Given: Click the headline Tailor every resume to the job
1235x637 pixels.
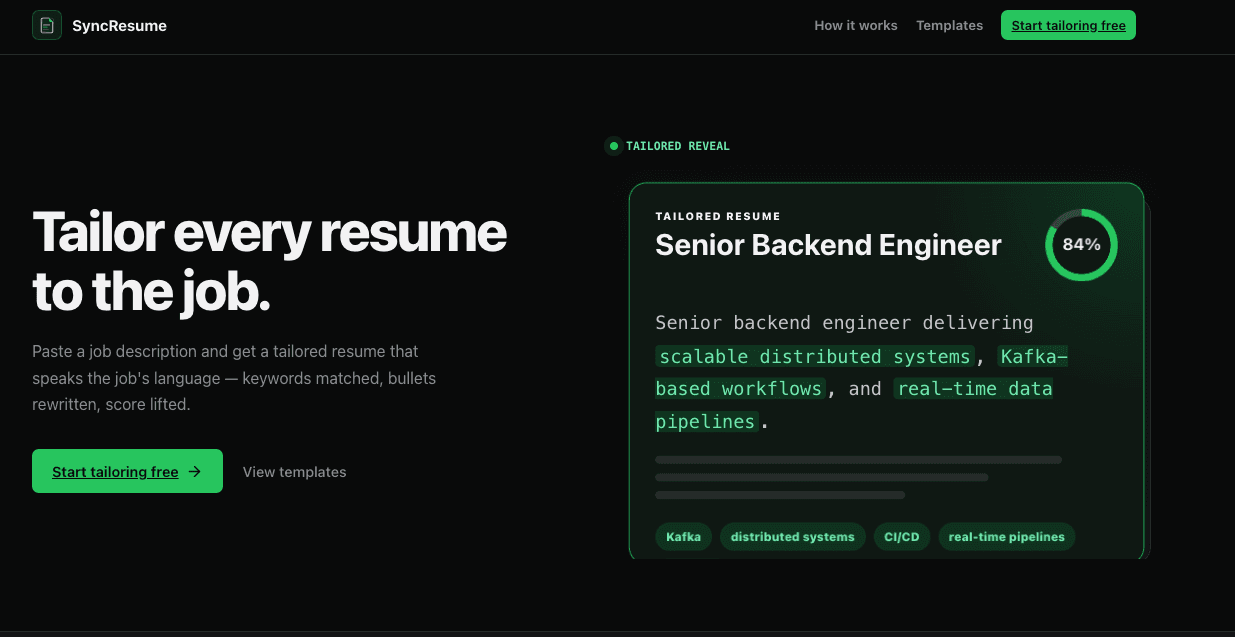Looking at the screenshot, I should point(270,262).
